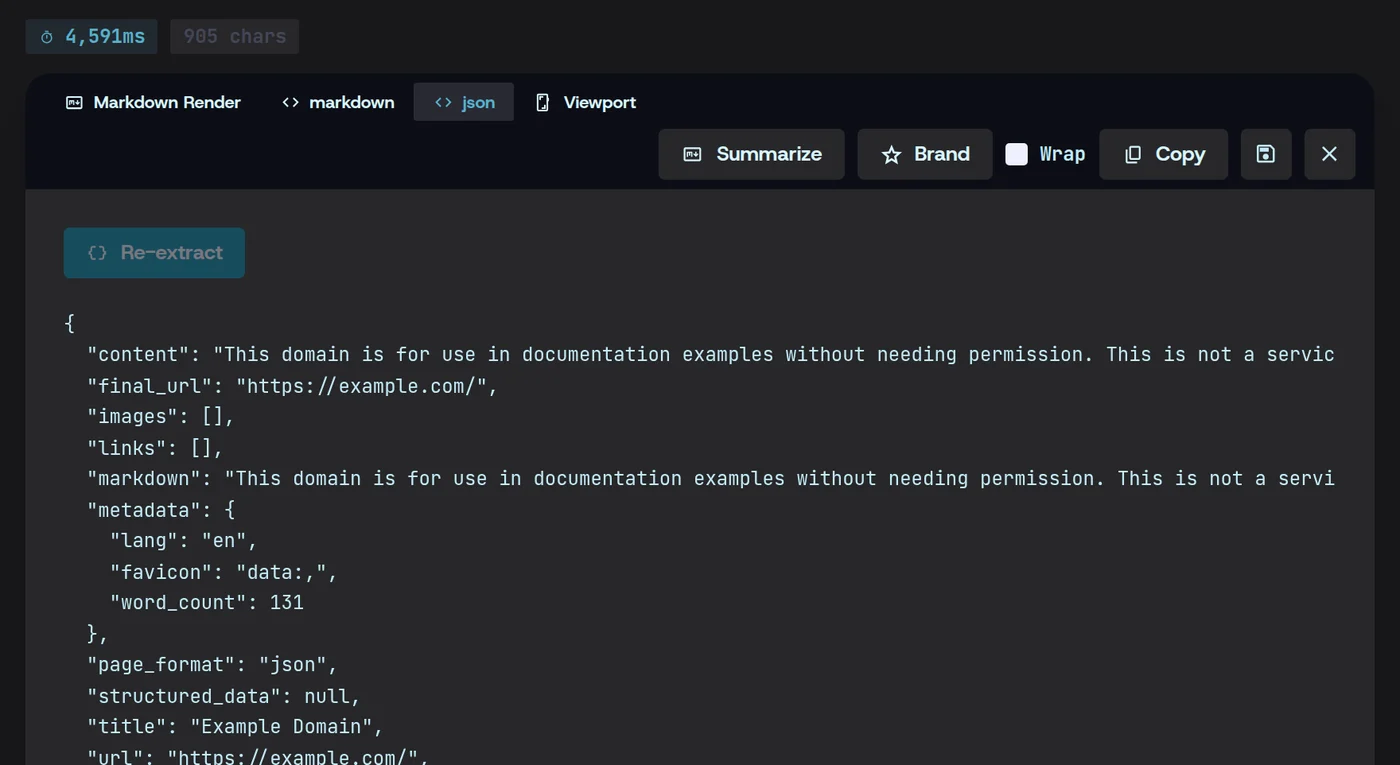Click the "word_count": 131 line
1400x765 pixels.
pos(206,603)
